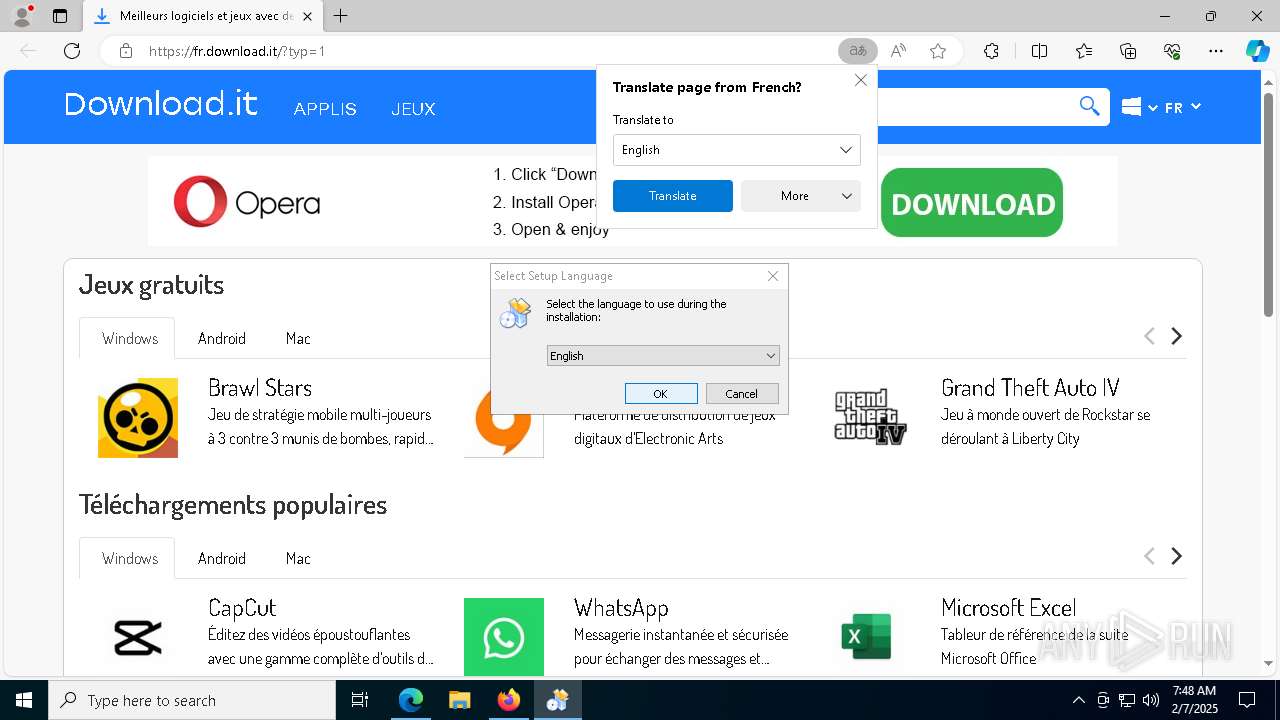Open a new browser tab
1280x720 pixels.
point(341,16)
